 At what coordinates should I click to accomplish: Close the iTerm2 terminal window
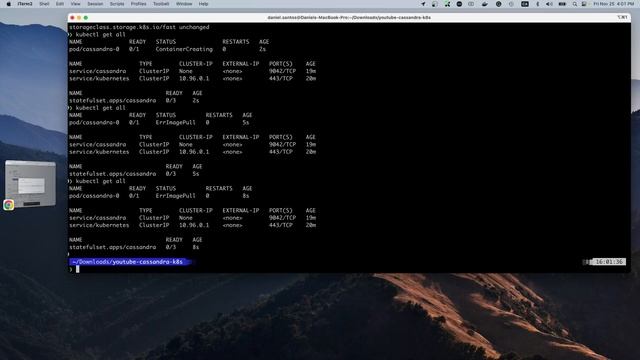point(73,18)
